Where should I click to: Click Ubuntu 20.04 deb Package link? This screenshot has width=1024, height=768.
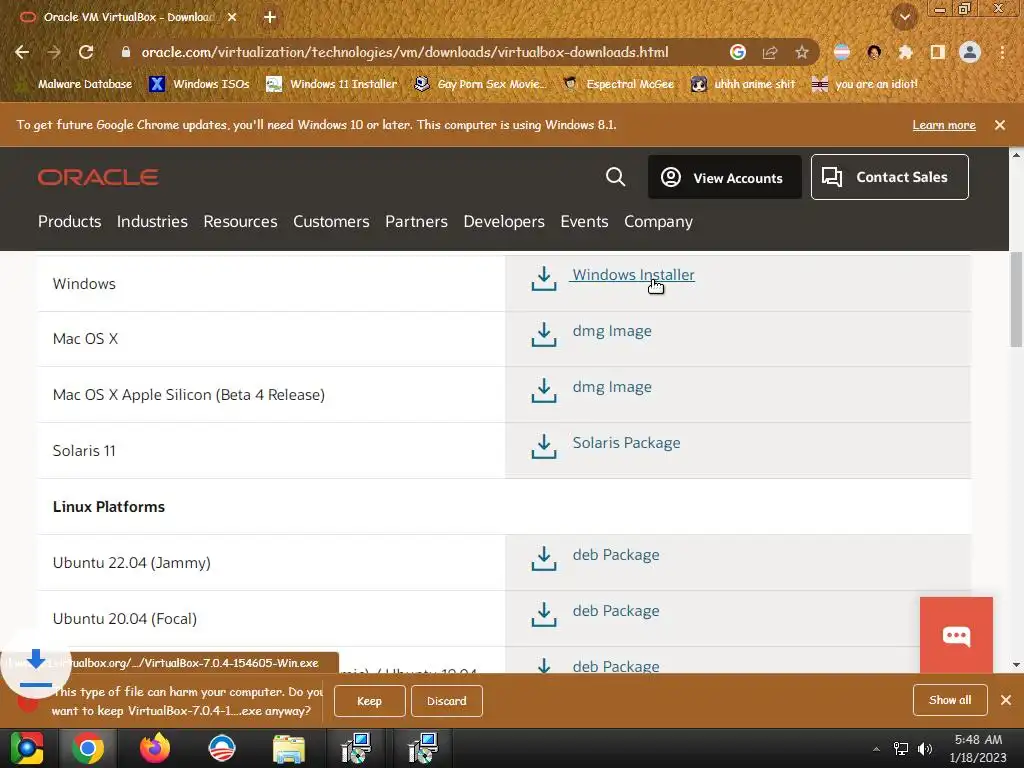click(x=616, y=611)
